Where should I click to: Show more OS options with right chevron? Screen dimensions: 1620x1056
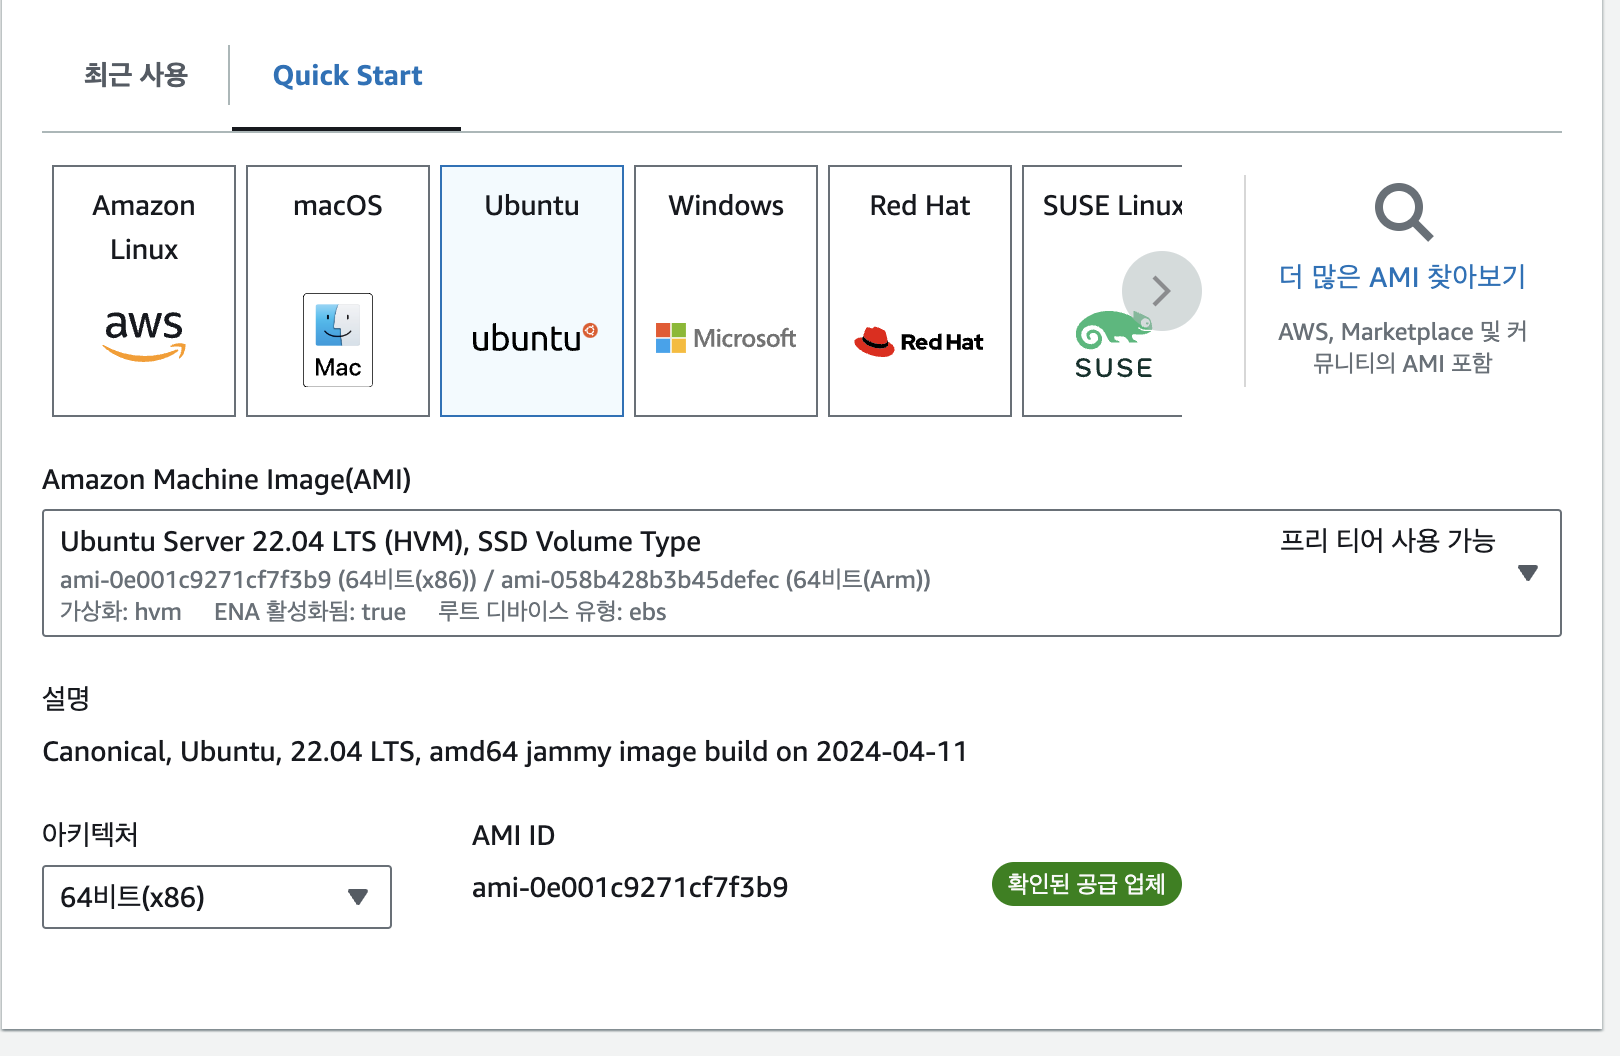[1161, 291]
